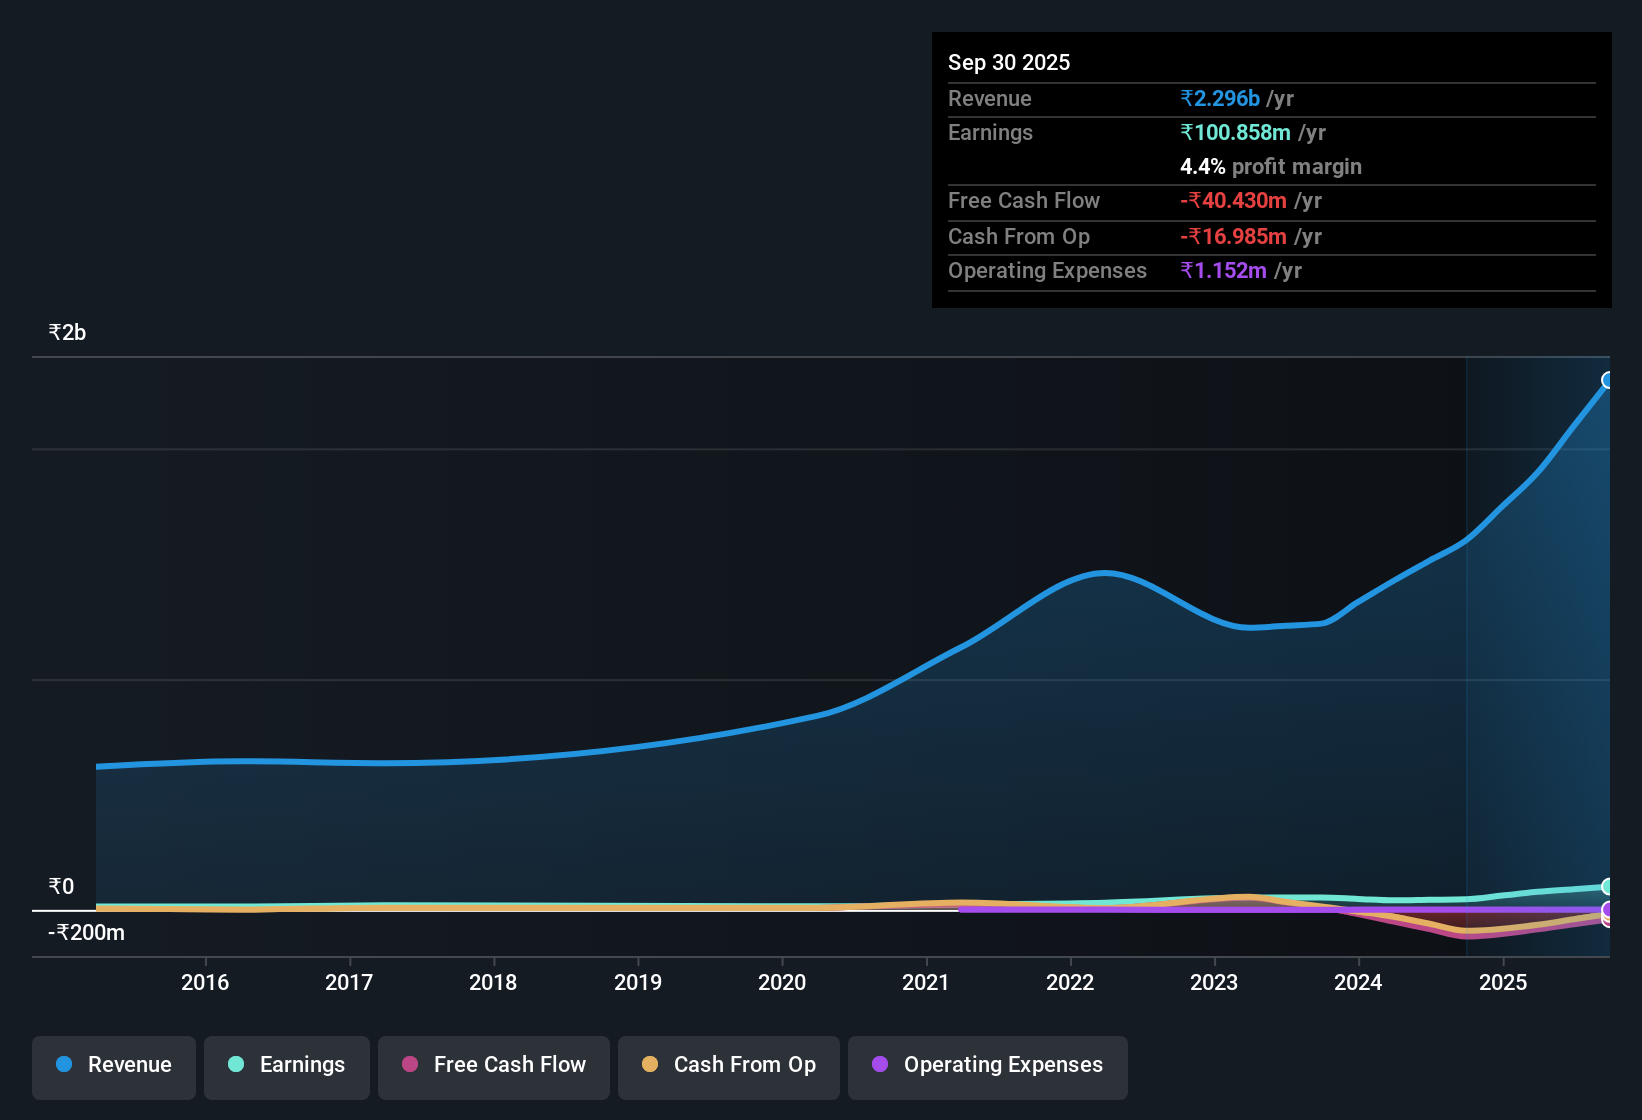The image size is (1642, 1120).
Task: Select the Sep 30 2025 tooltip header
Action: 1009,62
